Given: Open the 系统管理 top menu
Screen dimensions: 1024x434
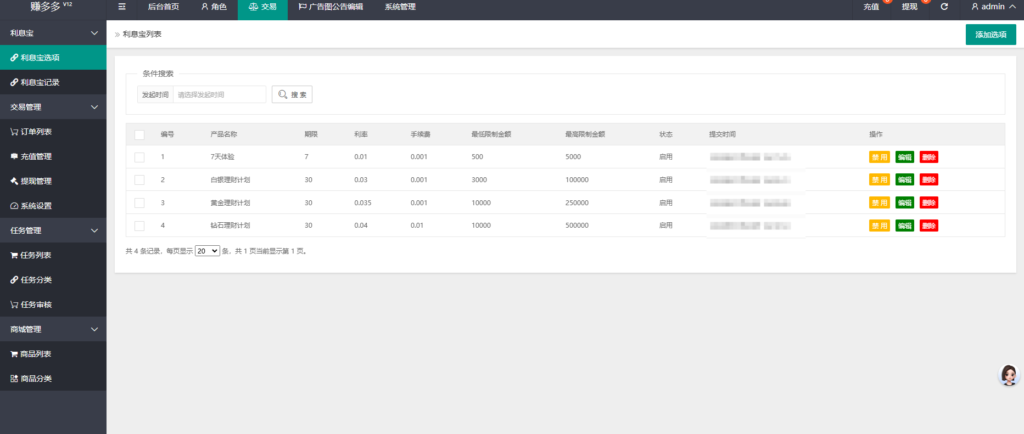Looking at the screenshot, I should [x=400, y=7].
